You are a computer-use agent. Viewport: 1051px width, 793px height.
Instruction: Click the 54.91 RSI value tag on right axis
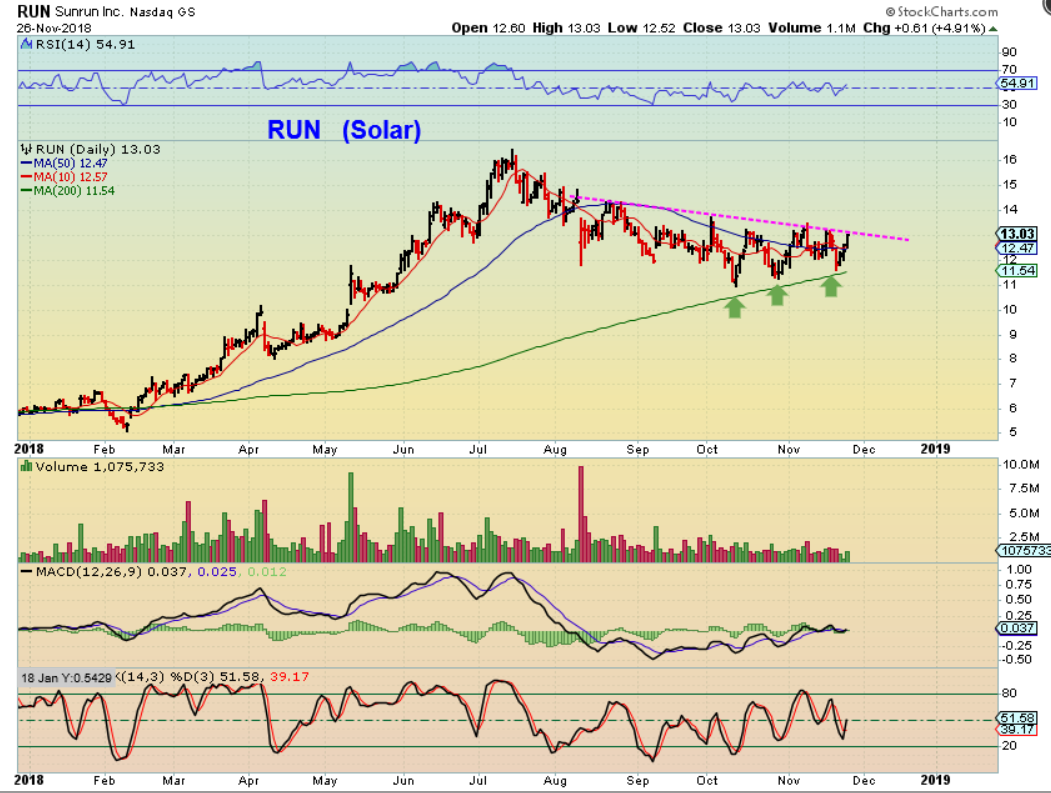pyautogui.click(x=1017, y=83)
